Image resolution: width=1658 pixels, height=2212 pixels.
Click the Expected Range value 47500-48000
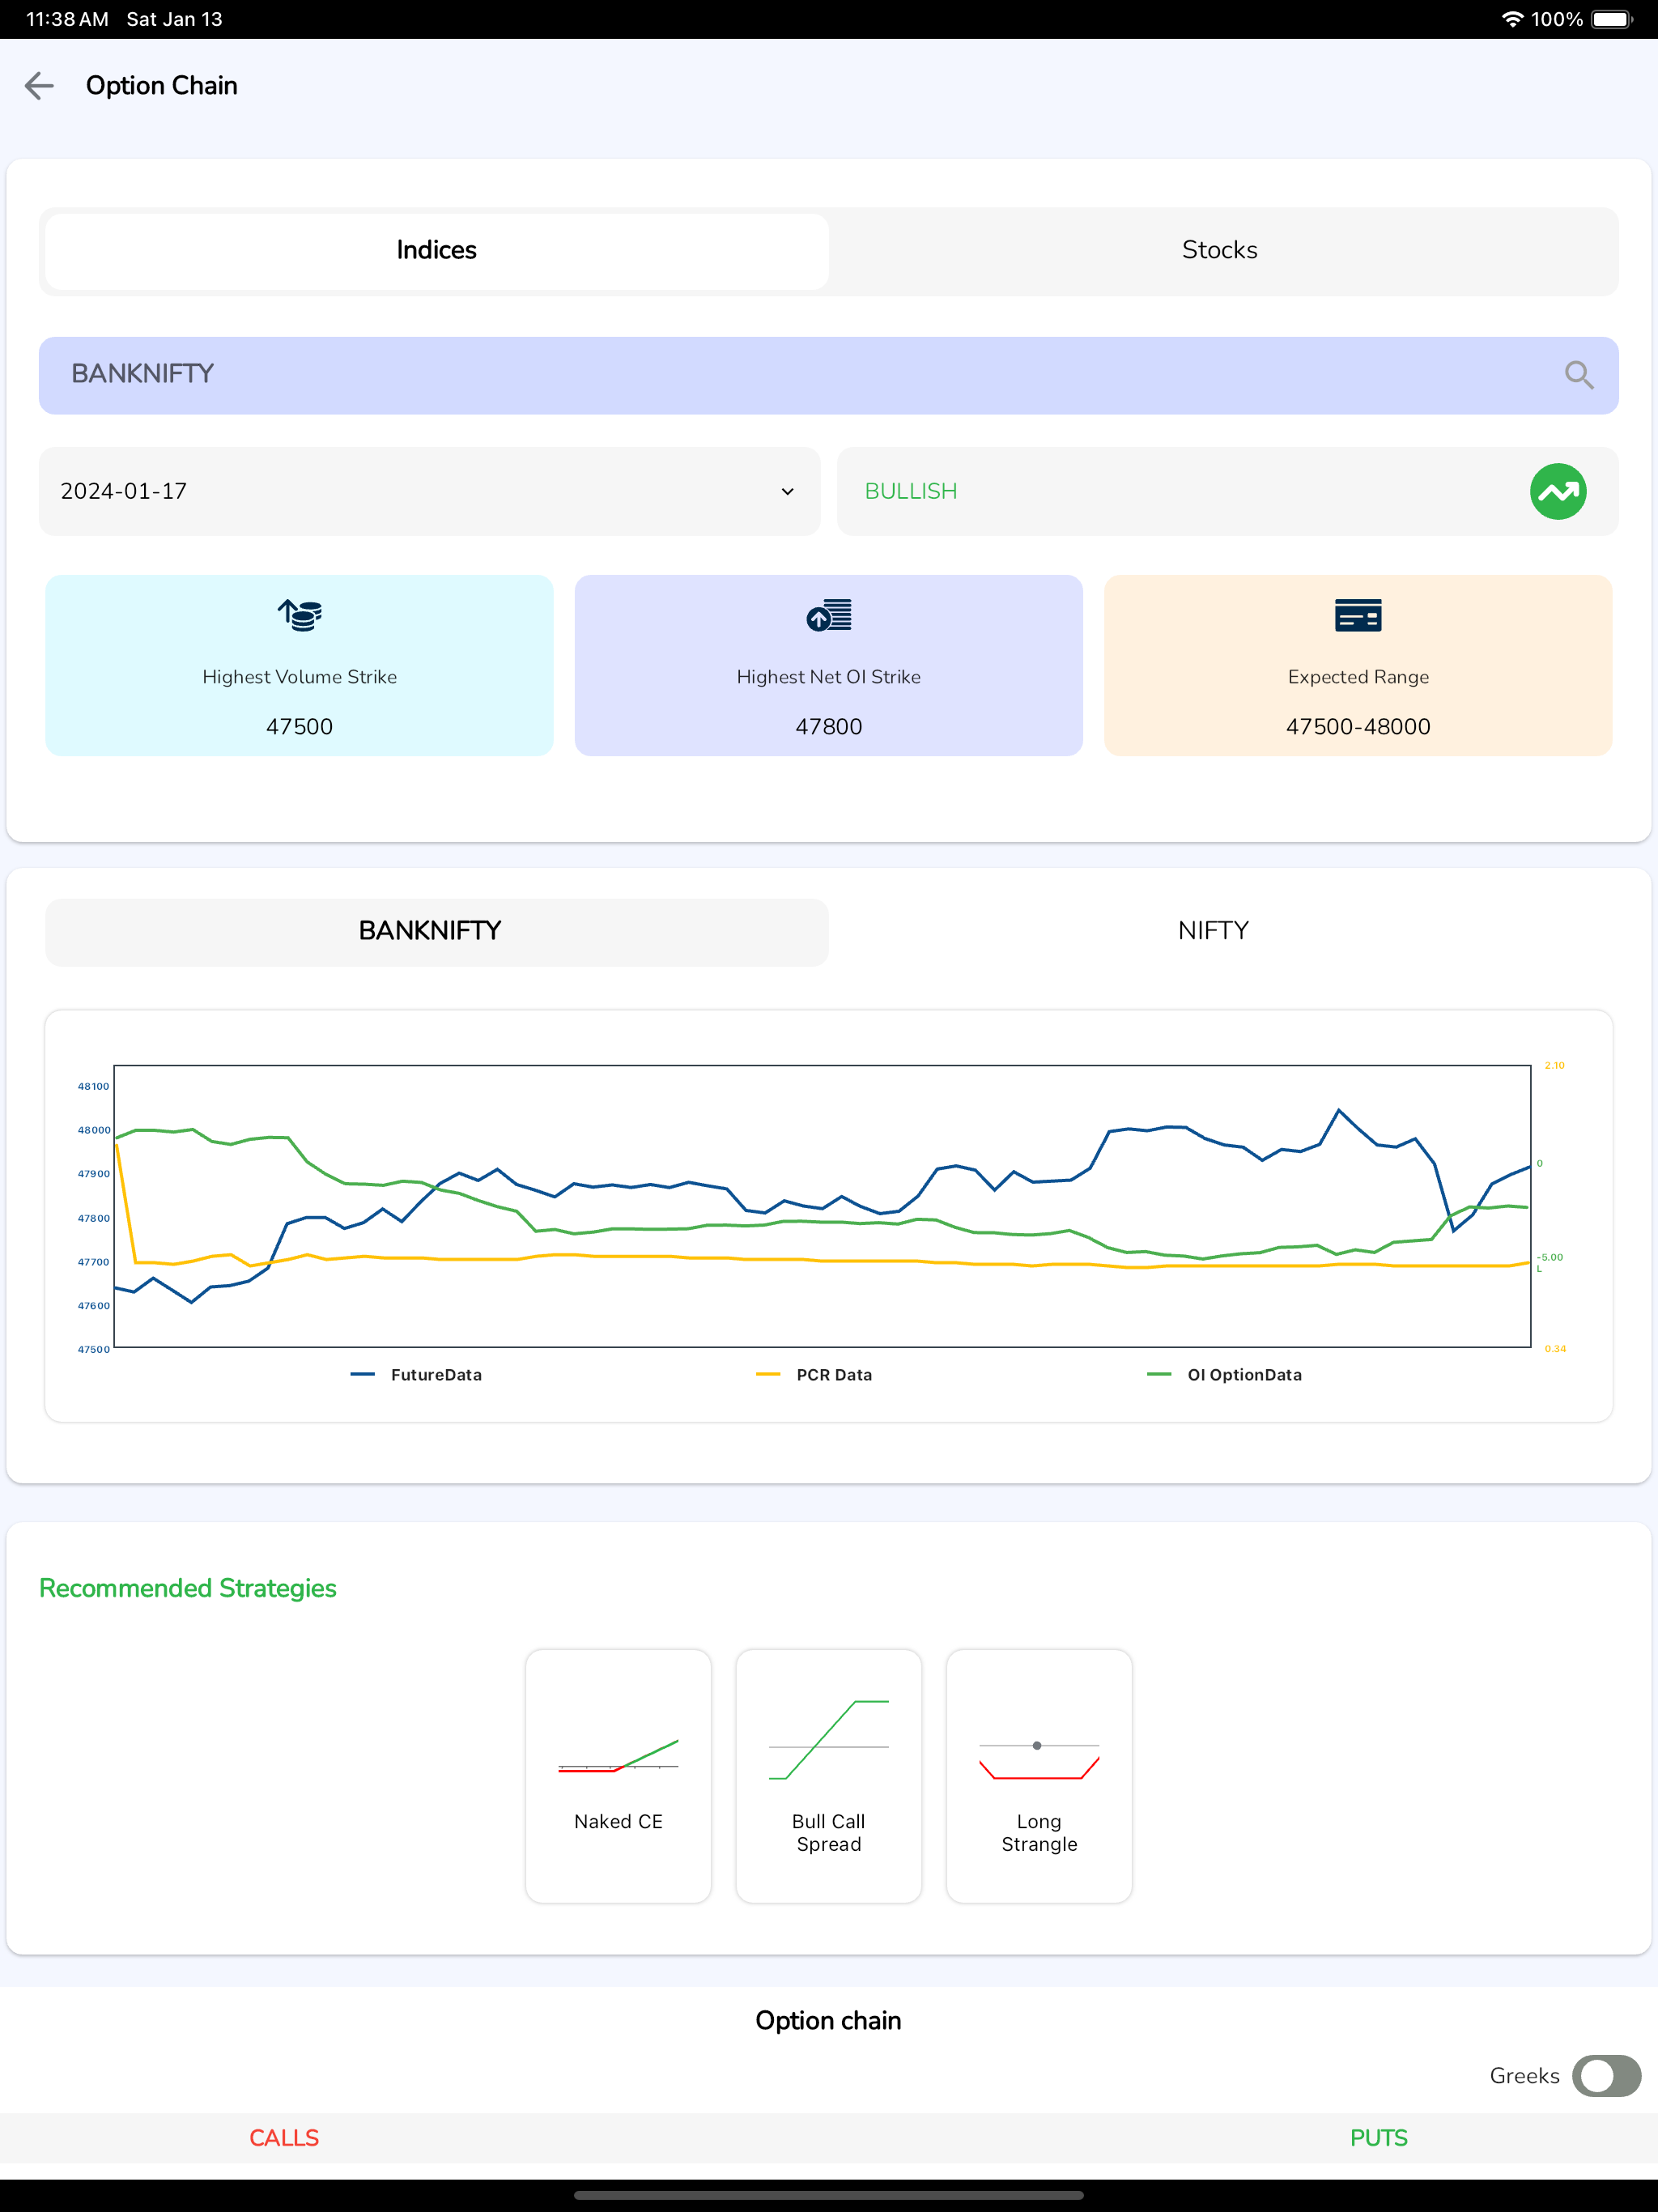click(1358, 727)
